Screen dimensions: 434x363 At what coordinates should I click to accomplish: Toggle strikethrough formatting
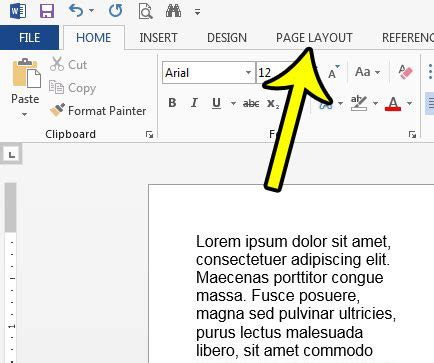[x=251, y=104]
